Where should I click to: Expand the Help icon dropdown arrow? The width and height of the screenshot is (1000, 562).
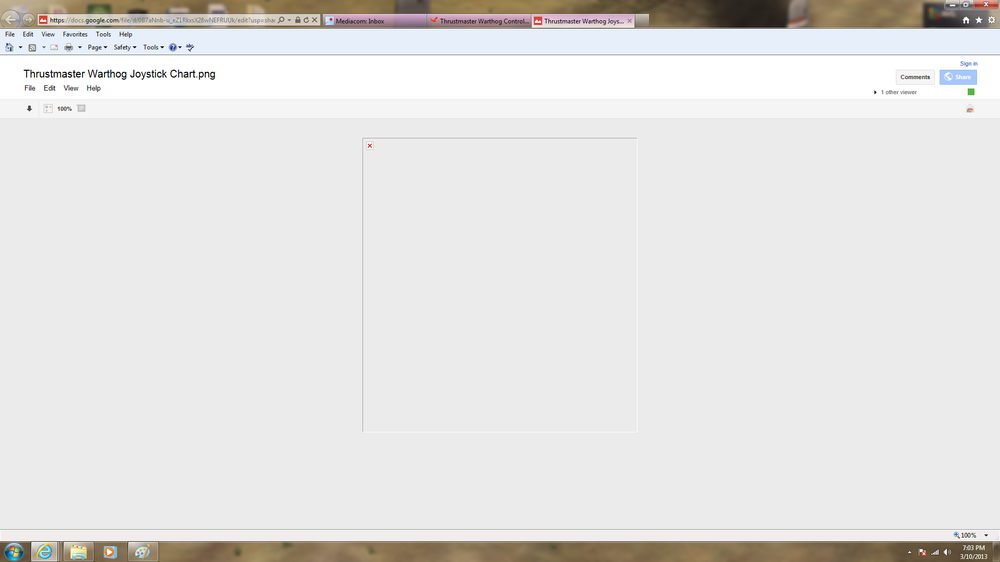tap(180, 47)
